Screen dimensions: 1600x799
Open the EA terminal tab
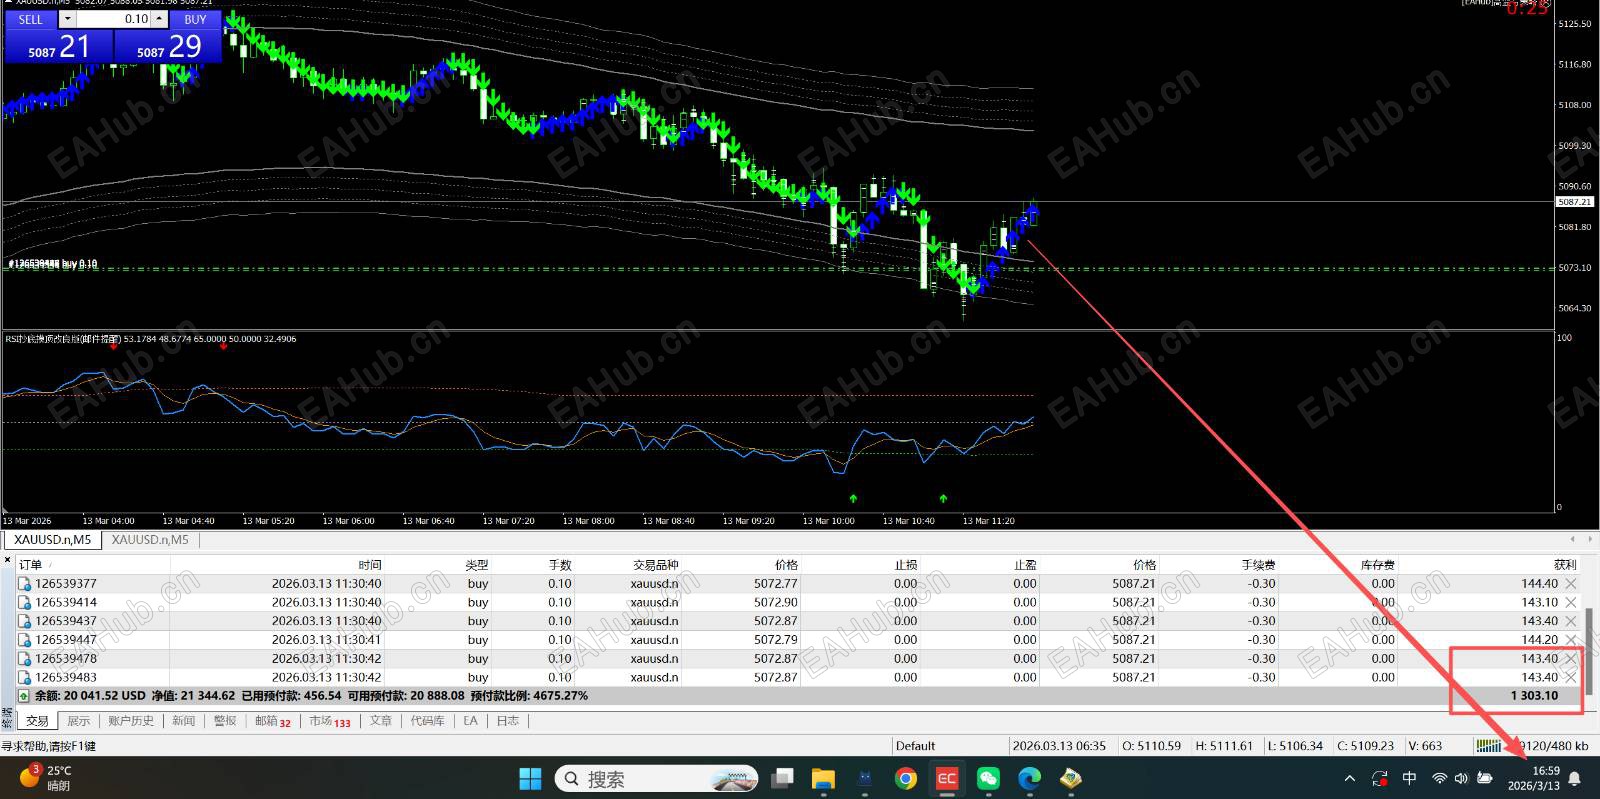(470, 721)
